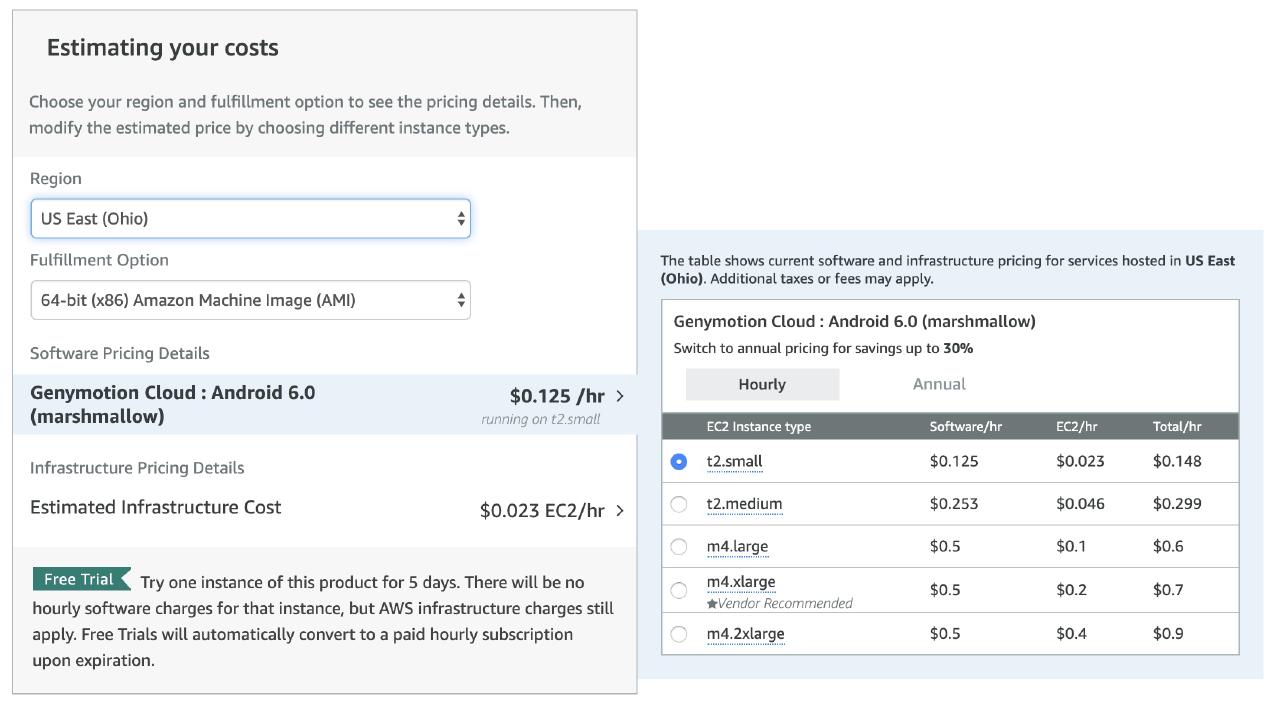Switch to the Annual pricing tab
Screen dimensions: 1280x705
pos(939,384)
